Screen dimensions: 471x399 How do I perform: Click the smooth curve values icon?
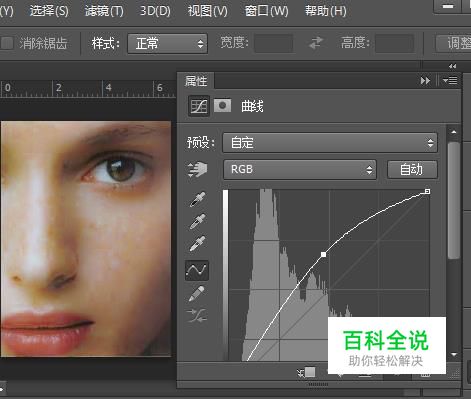click(197, 315)
